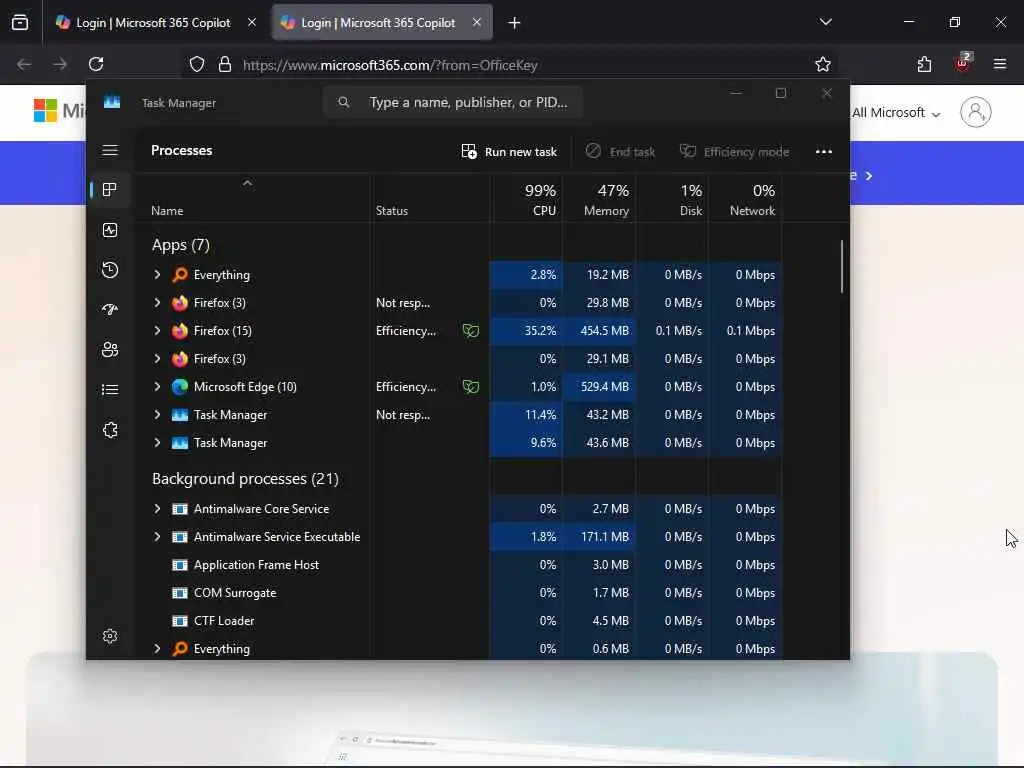Click the tracking protection shield icon

[x=197, y=65]
